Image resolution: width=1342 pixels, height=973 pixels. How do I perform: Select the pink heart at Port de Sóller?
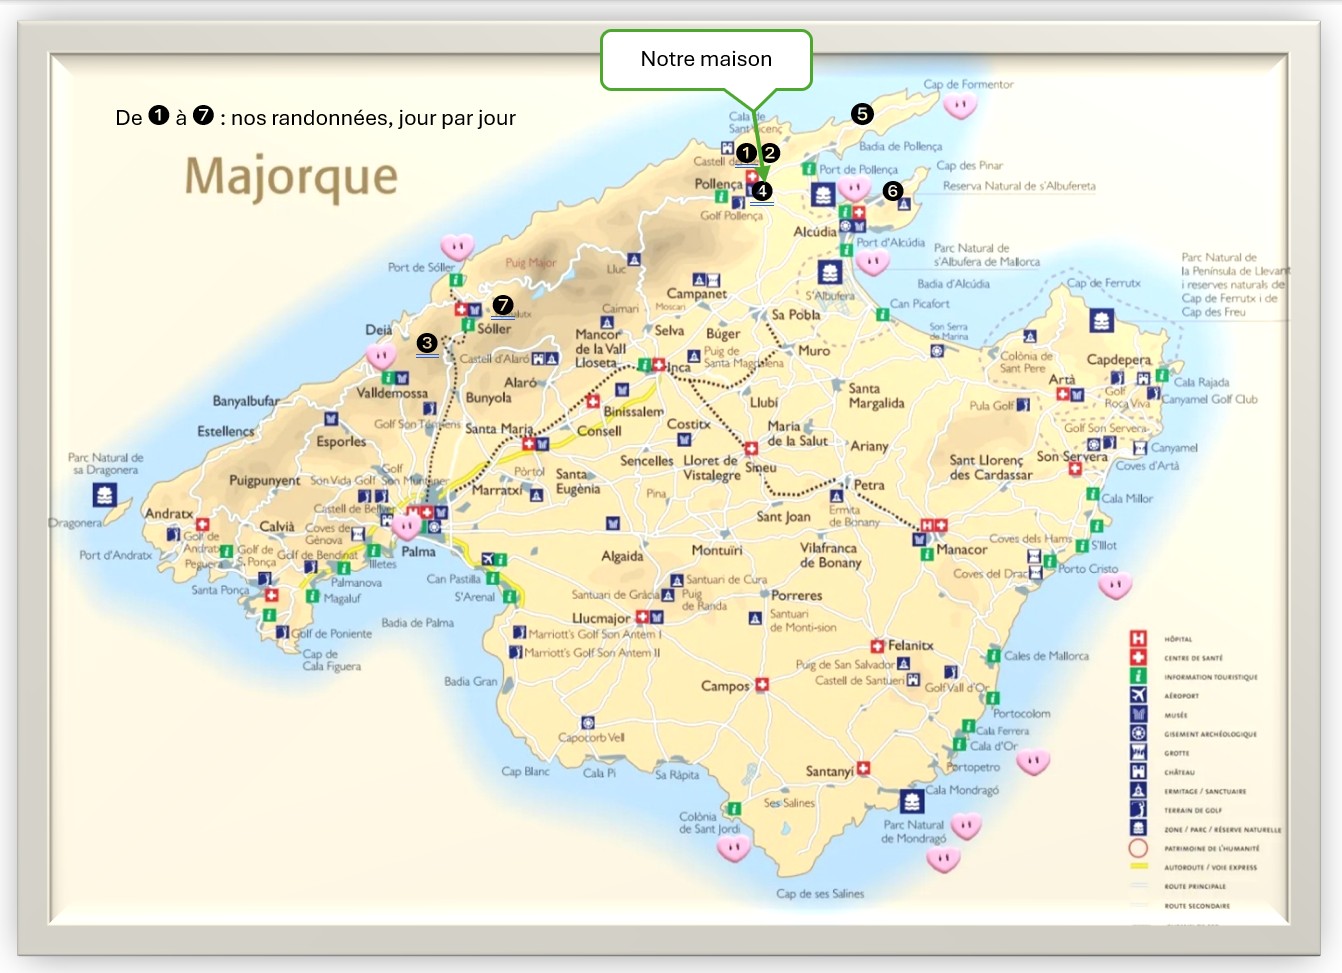[457, 246]
